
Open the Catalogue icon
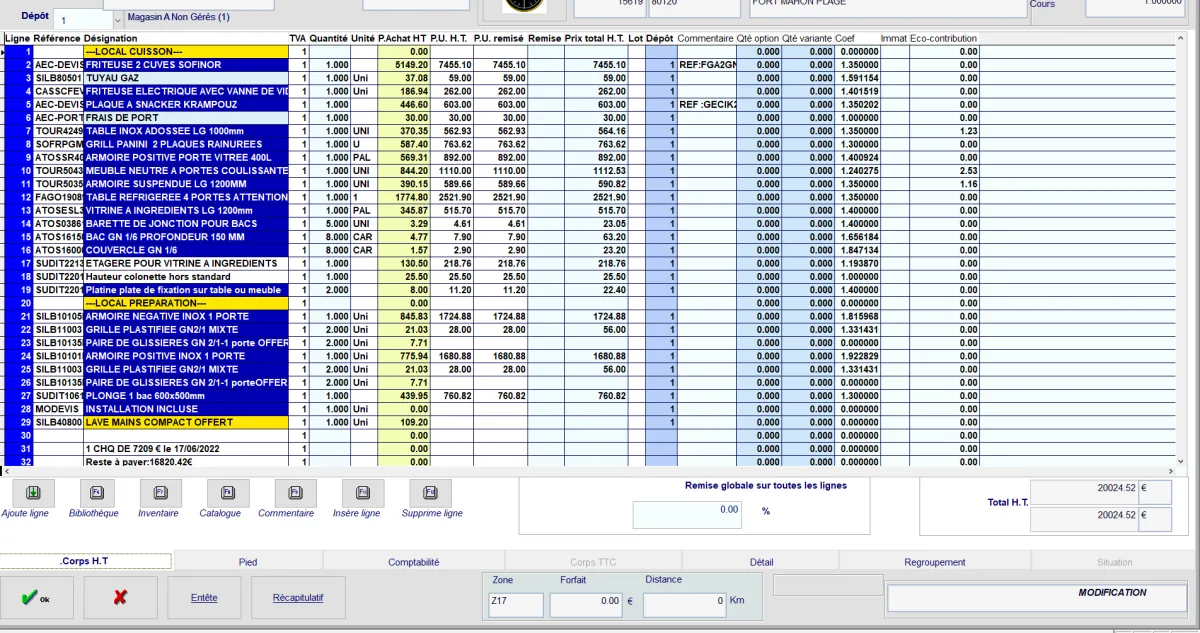pyautogui.click(x=227, y=493)
